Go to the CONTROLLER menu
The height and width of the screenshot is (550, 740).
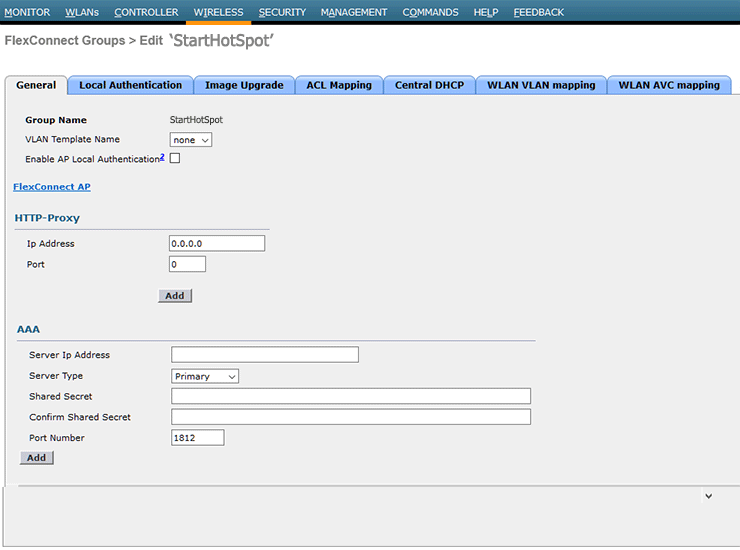(x=146, y=12)
